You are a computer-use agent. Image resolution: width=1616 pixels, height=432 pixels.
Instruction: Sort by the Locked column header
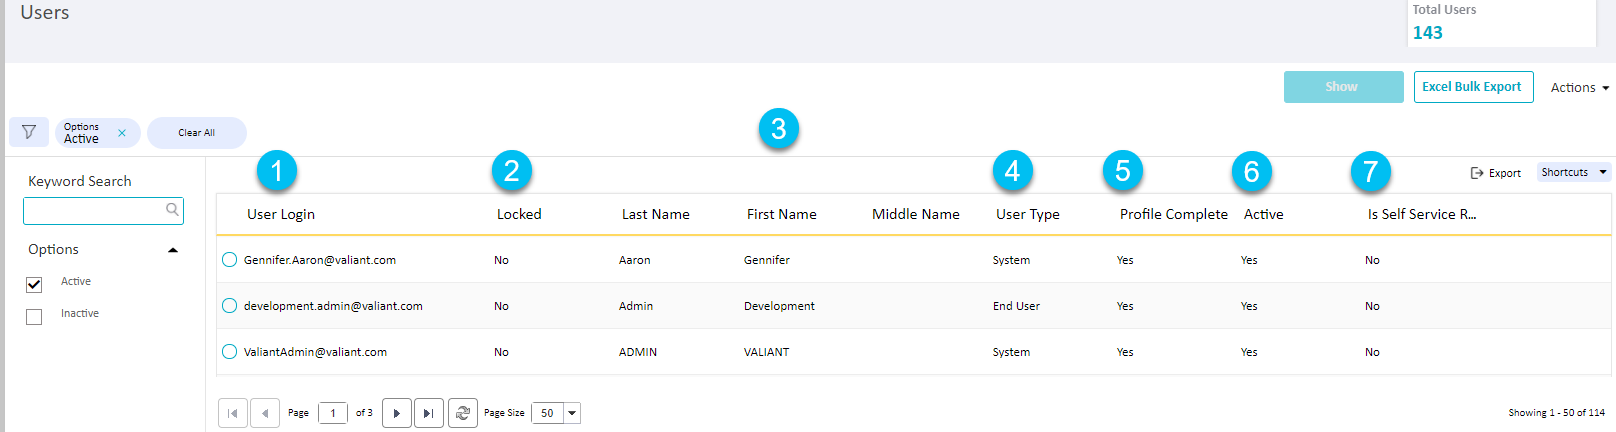[519, 214]
